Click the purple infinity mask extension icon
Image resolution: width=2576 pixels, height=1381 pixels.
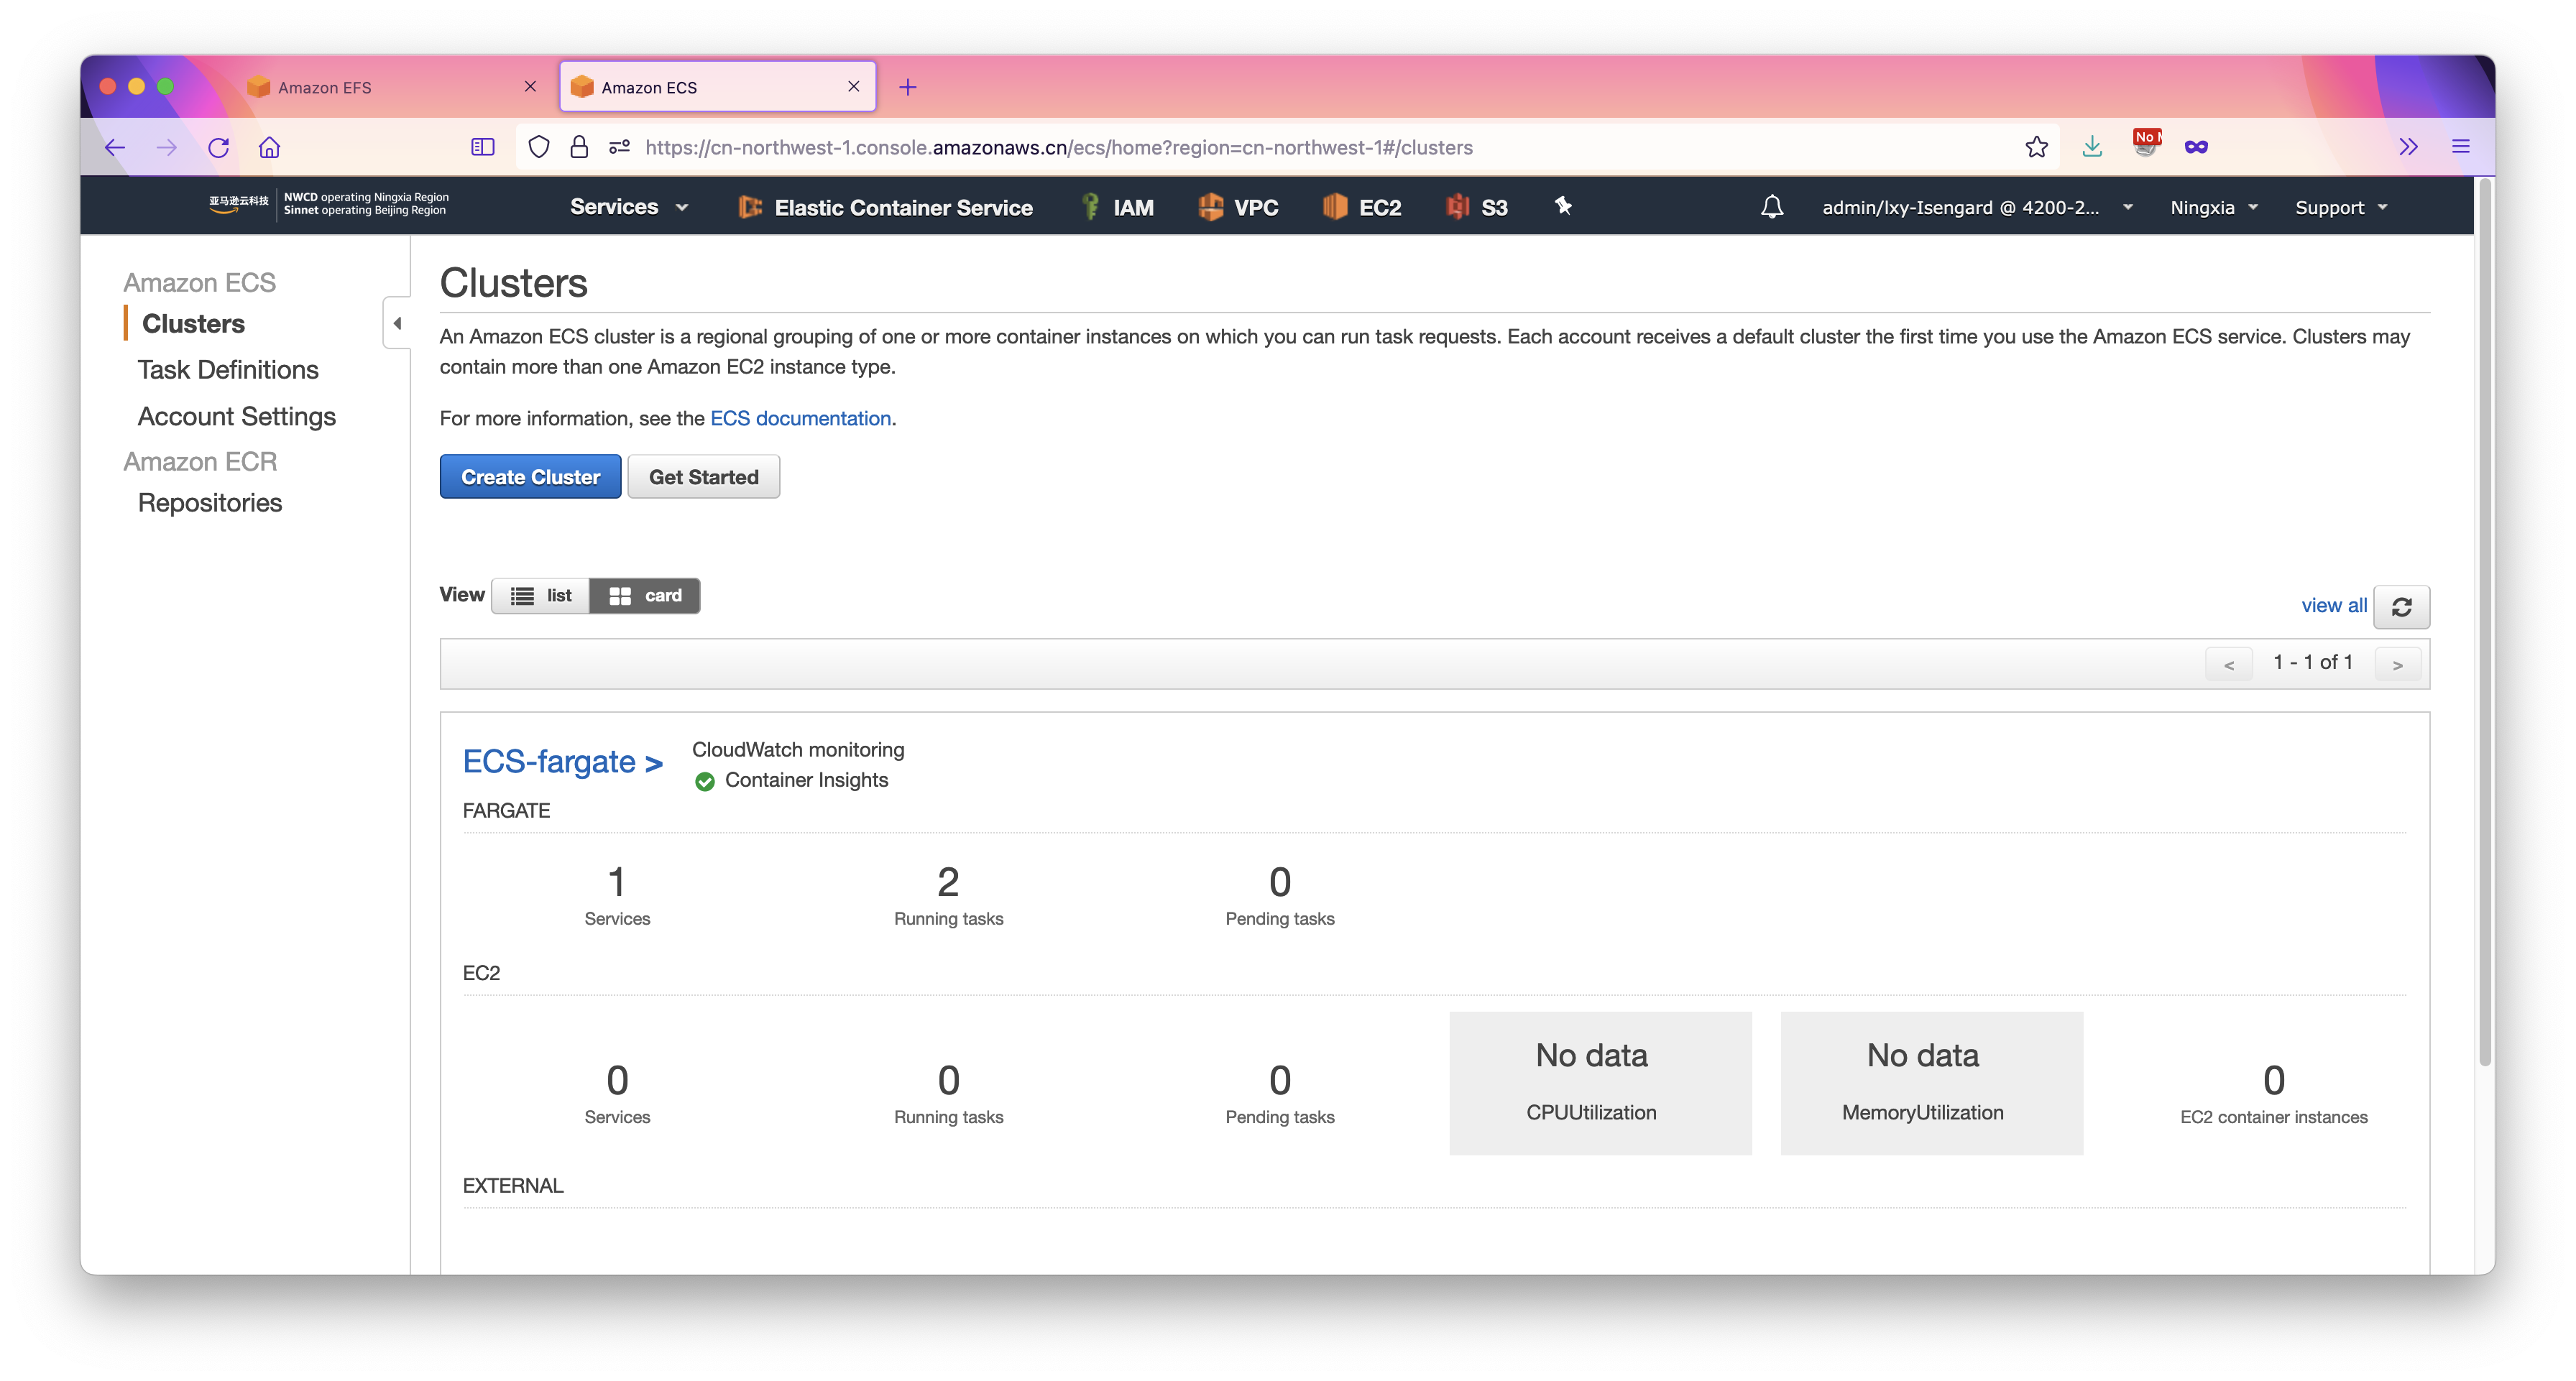pos(2196,147)
